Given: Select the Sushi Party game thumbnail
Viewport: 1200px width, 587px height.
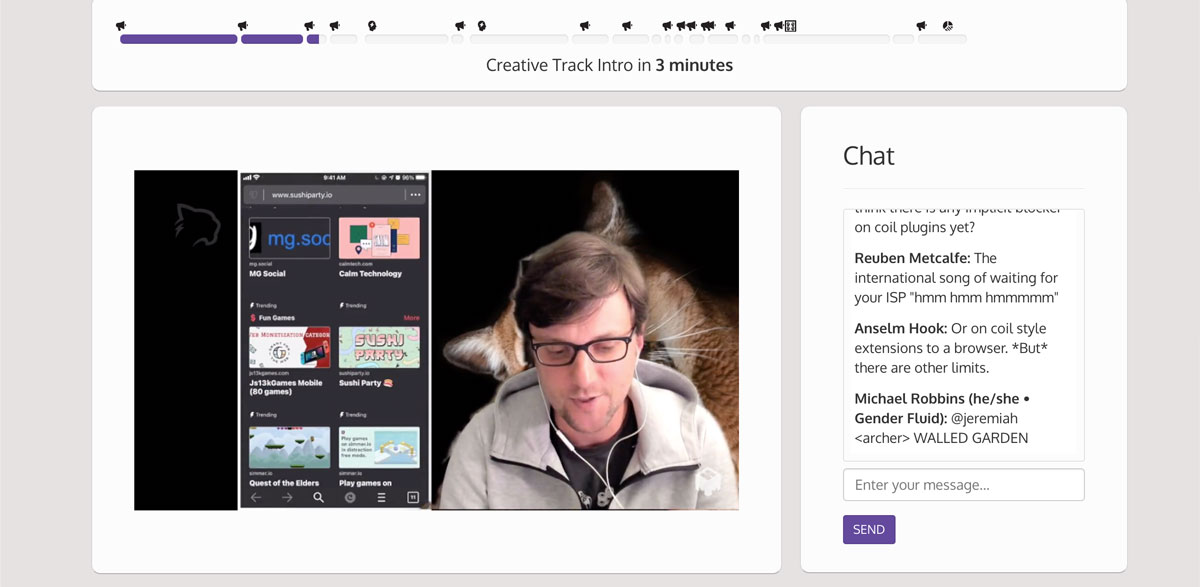Looking at the screenshot, I should (379, 347).
